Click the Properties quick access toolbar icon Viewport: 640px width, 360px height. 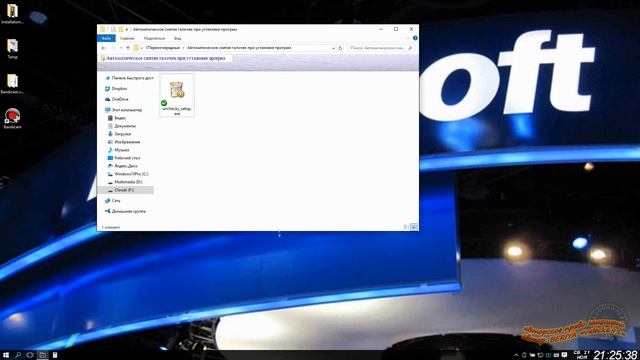[x=113, y=29]
